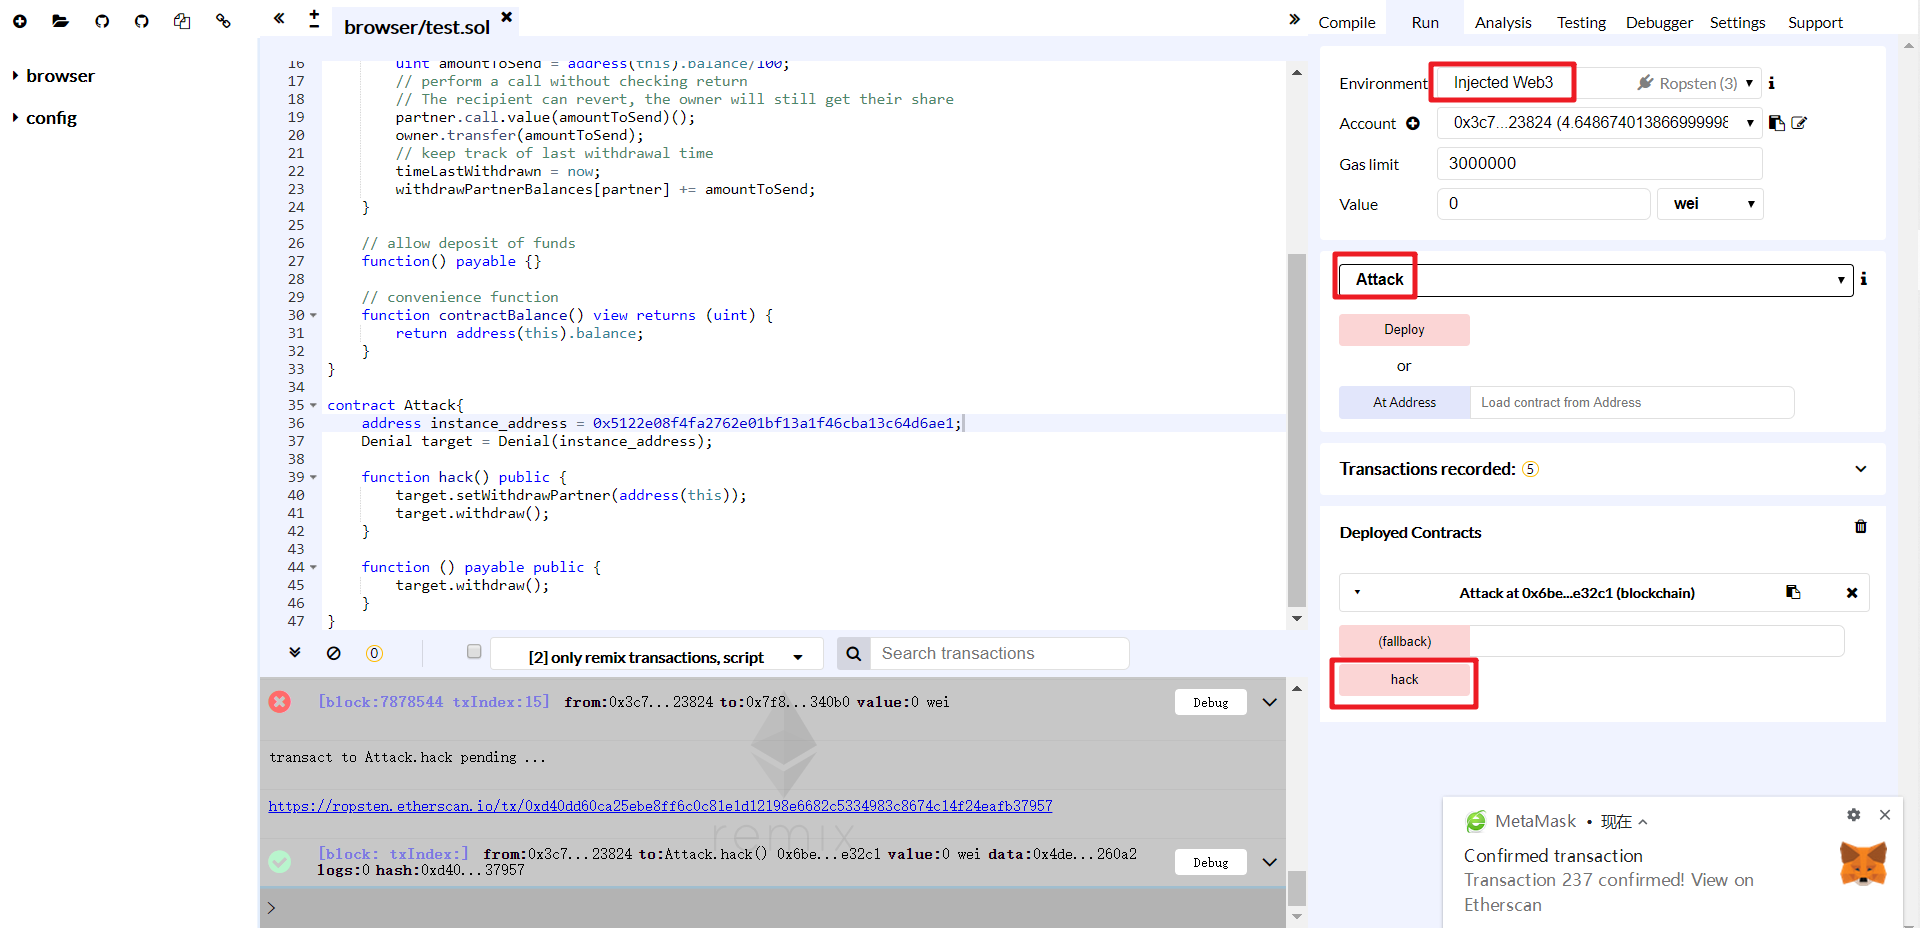Expand the Transactions recorded section
The width and height of the screenshot is (1920, 928).
click(x=1860, y=469)
